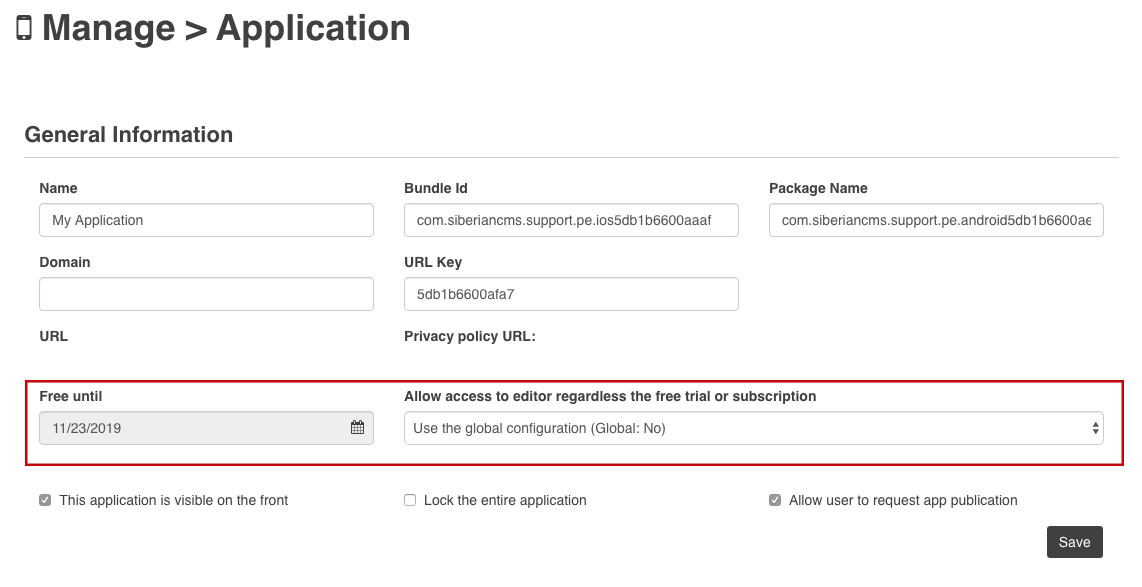Click the empty Domain field
The image size is (1142, 587).
[206, 294]
